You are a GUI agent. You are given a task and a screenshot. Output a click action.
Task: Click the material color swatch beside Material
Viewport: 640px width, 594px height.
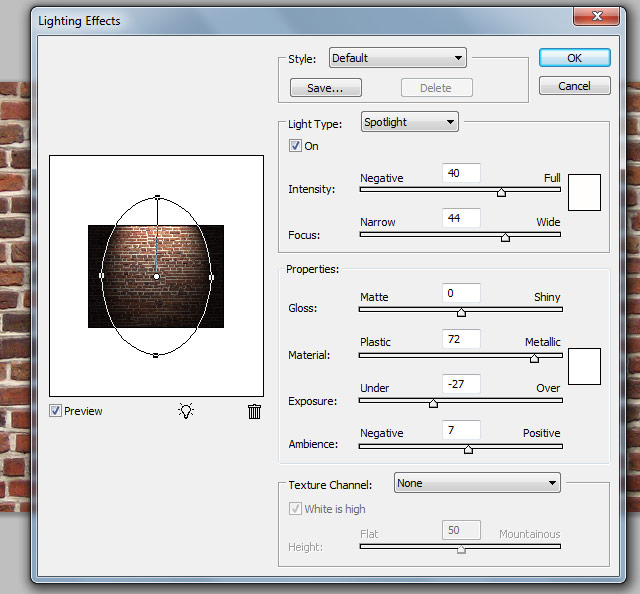[x=584, y=366]
